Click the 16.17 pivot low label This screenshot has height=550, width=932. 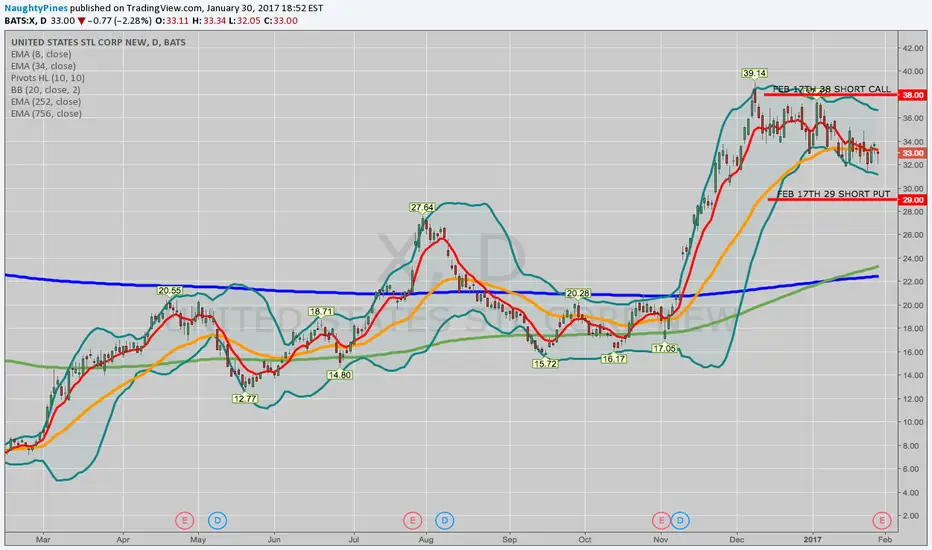pos(613,359)
